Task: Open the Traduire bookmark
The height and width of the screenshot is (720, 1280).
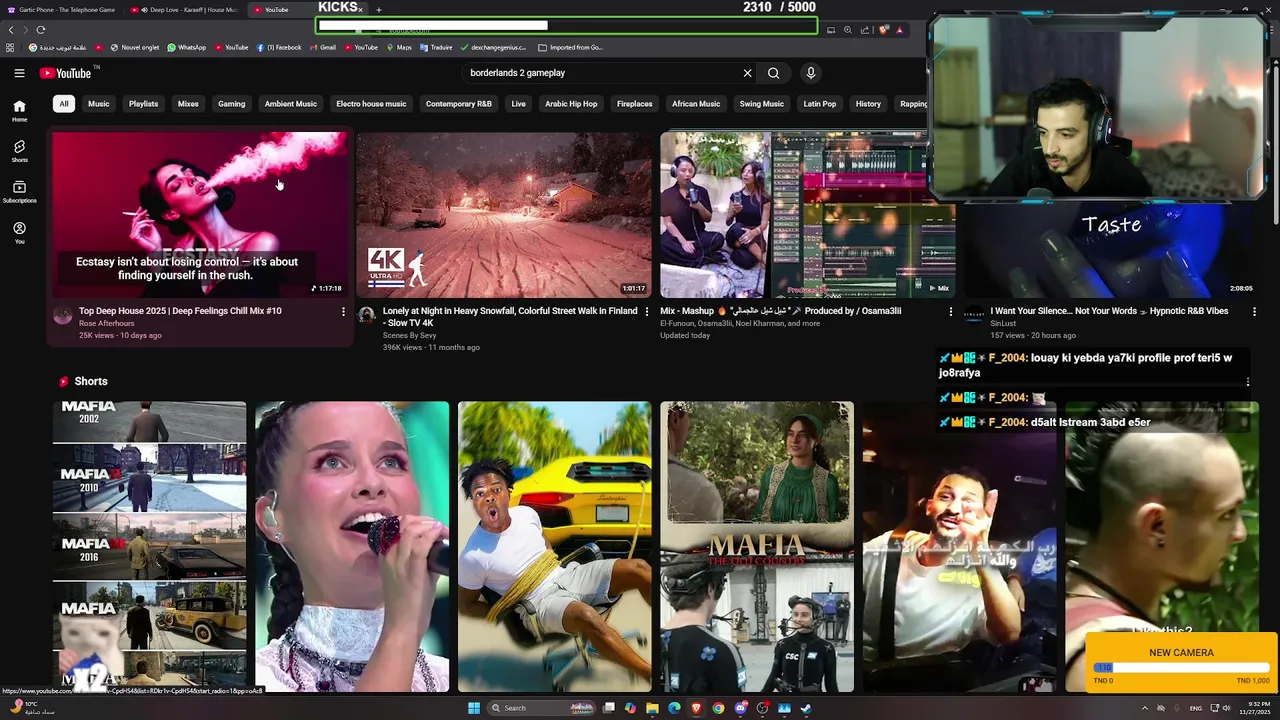Action: pyautogui.click(x=437, y=47)
